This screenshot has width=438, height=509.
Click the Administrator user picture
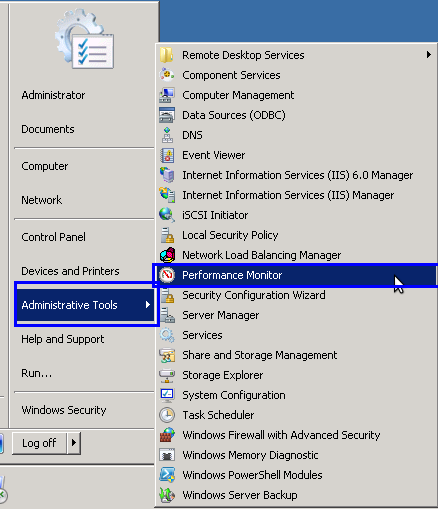point(85,39)
